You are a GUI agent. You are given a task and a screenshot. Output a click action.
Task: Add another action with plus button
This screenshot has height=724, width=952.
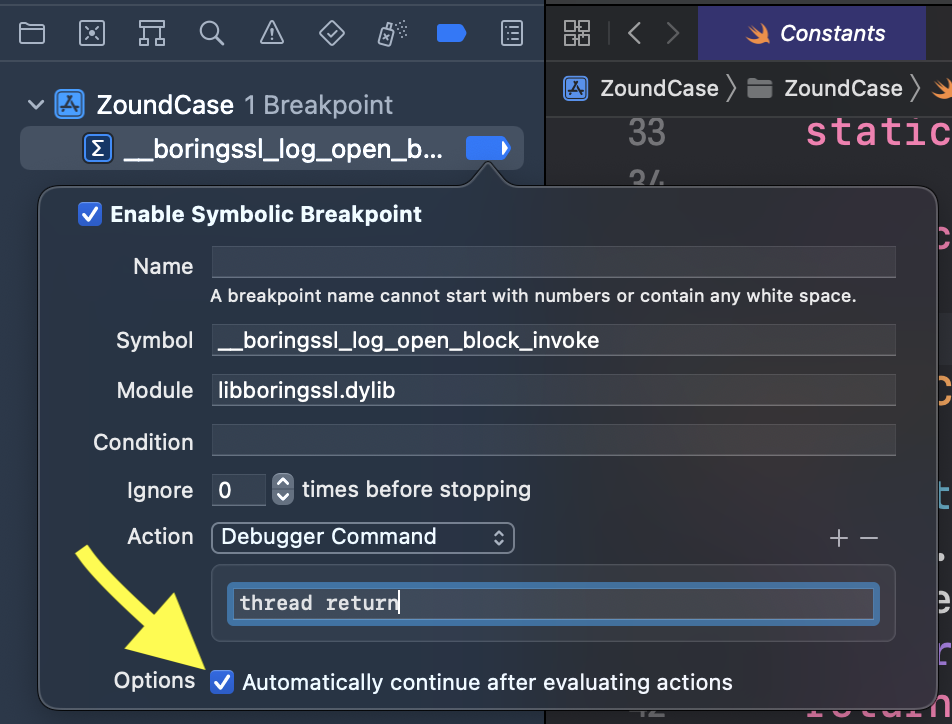838,539
